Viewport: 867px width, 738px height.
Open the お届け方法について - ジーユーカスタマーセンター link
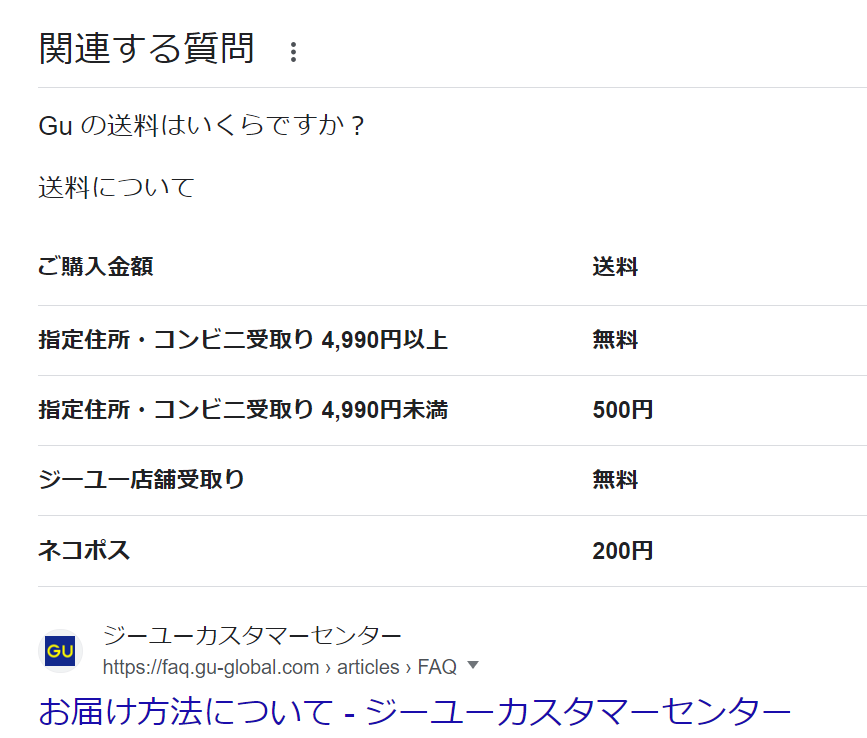click(415, 711)
